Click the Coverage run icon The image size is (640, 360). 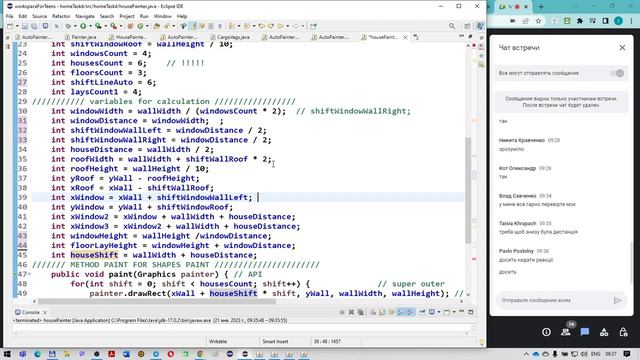tap(98, 26)
